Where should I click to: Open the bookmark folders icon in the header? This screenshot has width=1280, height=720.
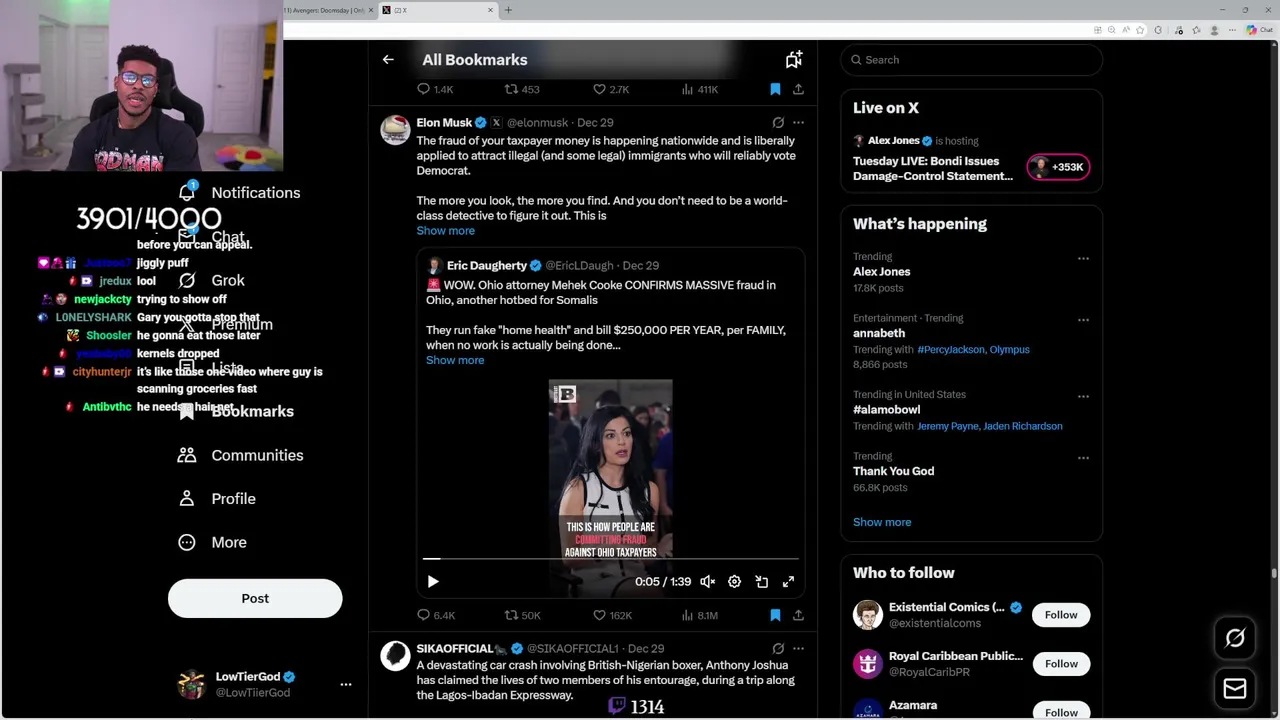[x=793, y=60]
